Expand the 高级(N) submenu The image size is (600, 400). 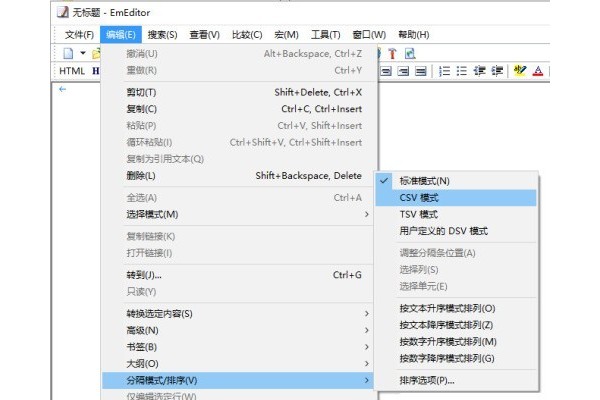(x=238, y=330)
